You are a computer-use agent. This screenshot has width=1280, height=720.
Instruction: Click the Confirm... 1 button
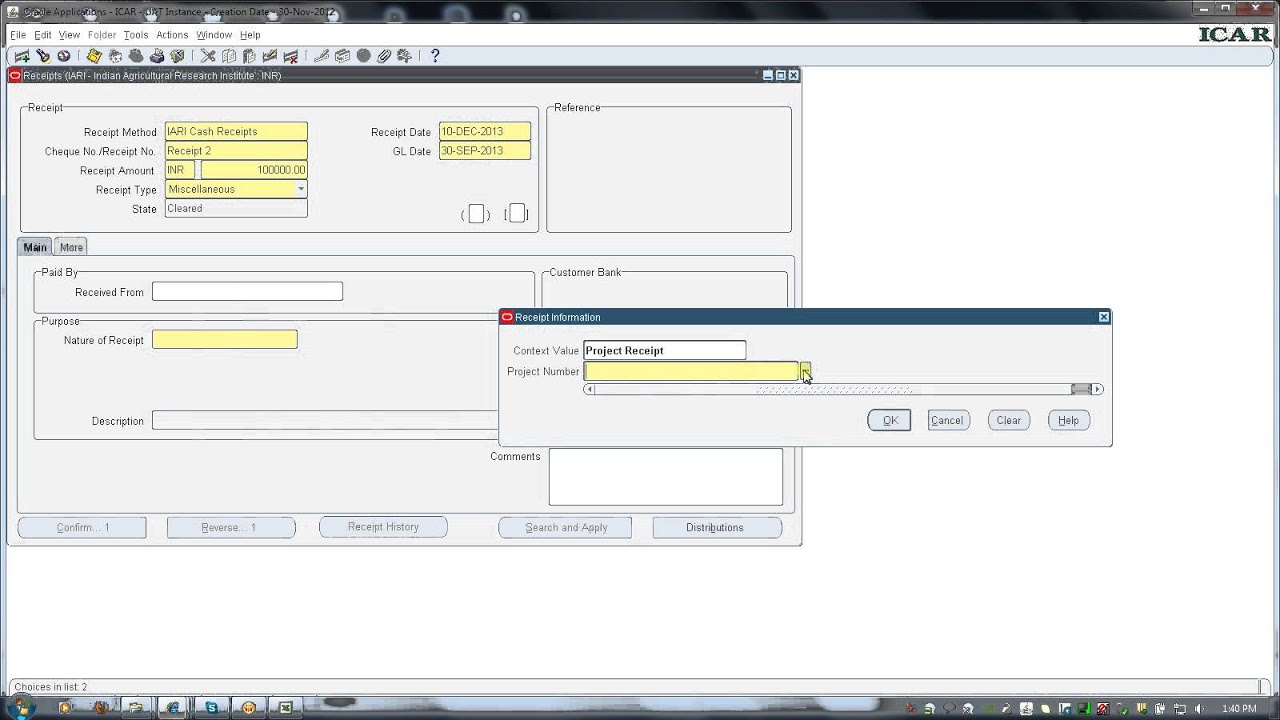(x=82, y=527)
